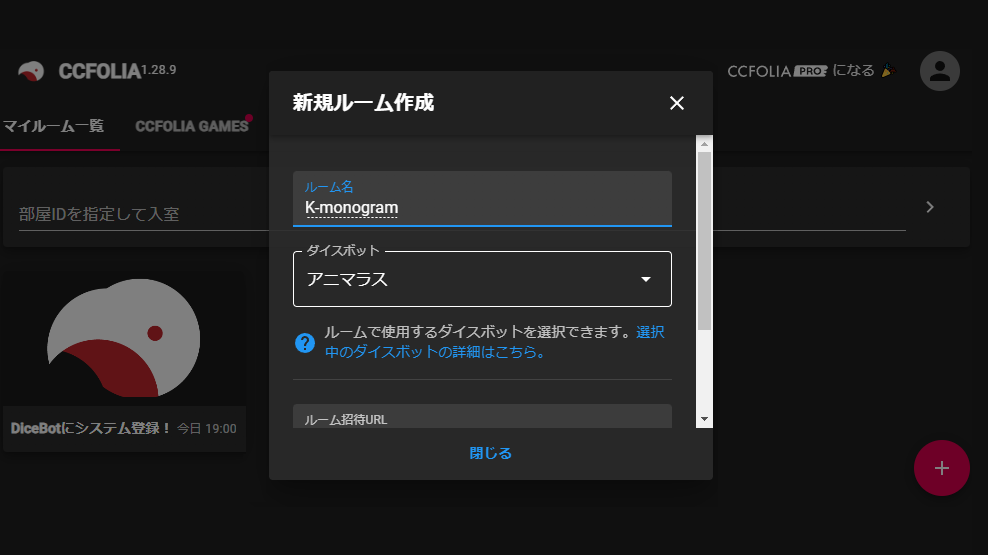Image resolution: width=988 pixels, height=555 pixels.
Task: Click the scrollbar down arrow in dialog
Action: pos(704,418)
